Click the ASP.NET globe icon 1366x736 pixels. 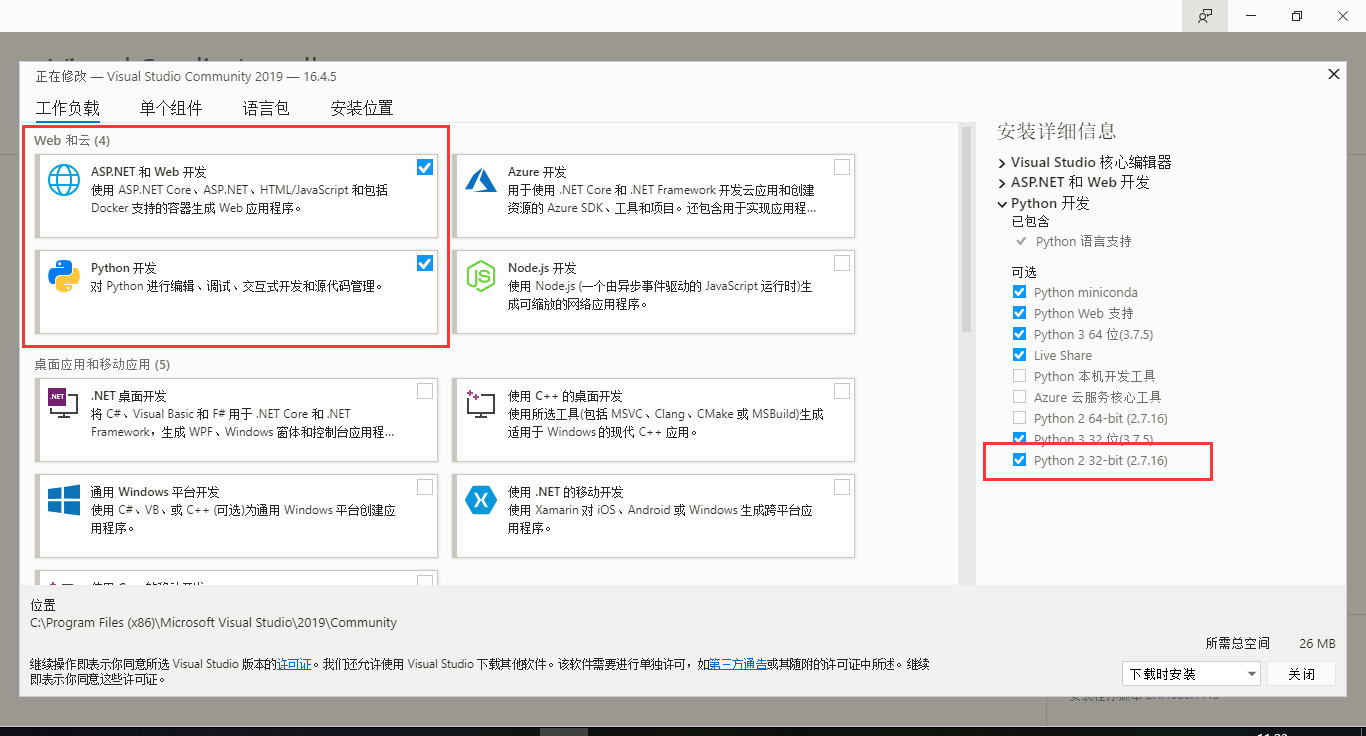[64, 180]
